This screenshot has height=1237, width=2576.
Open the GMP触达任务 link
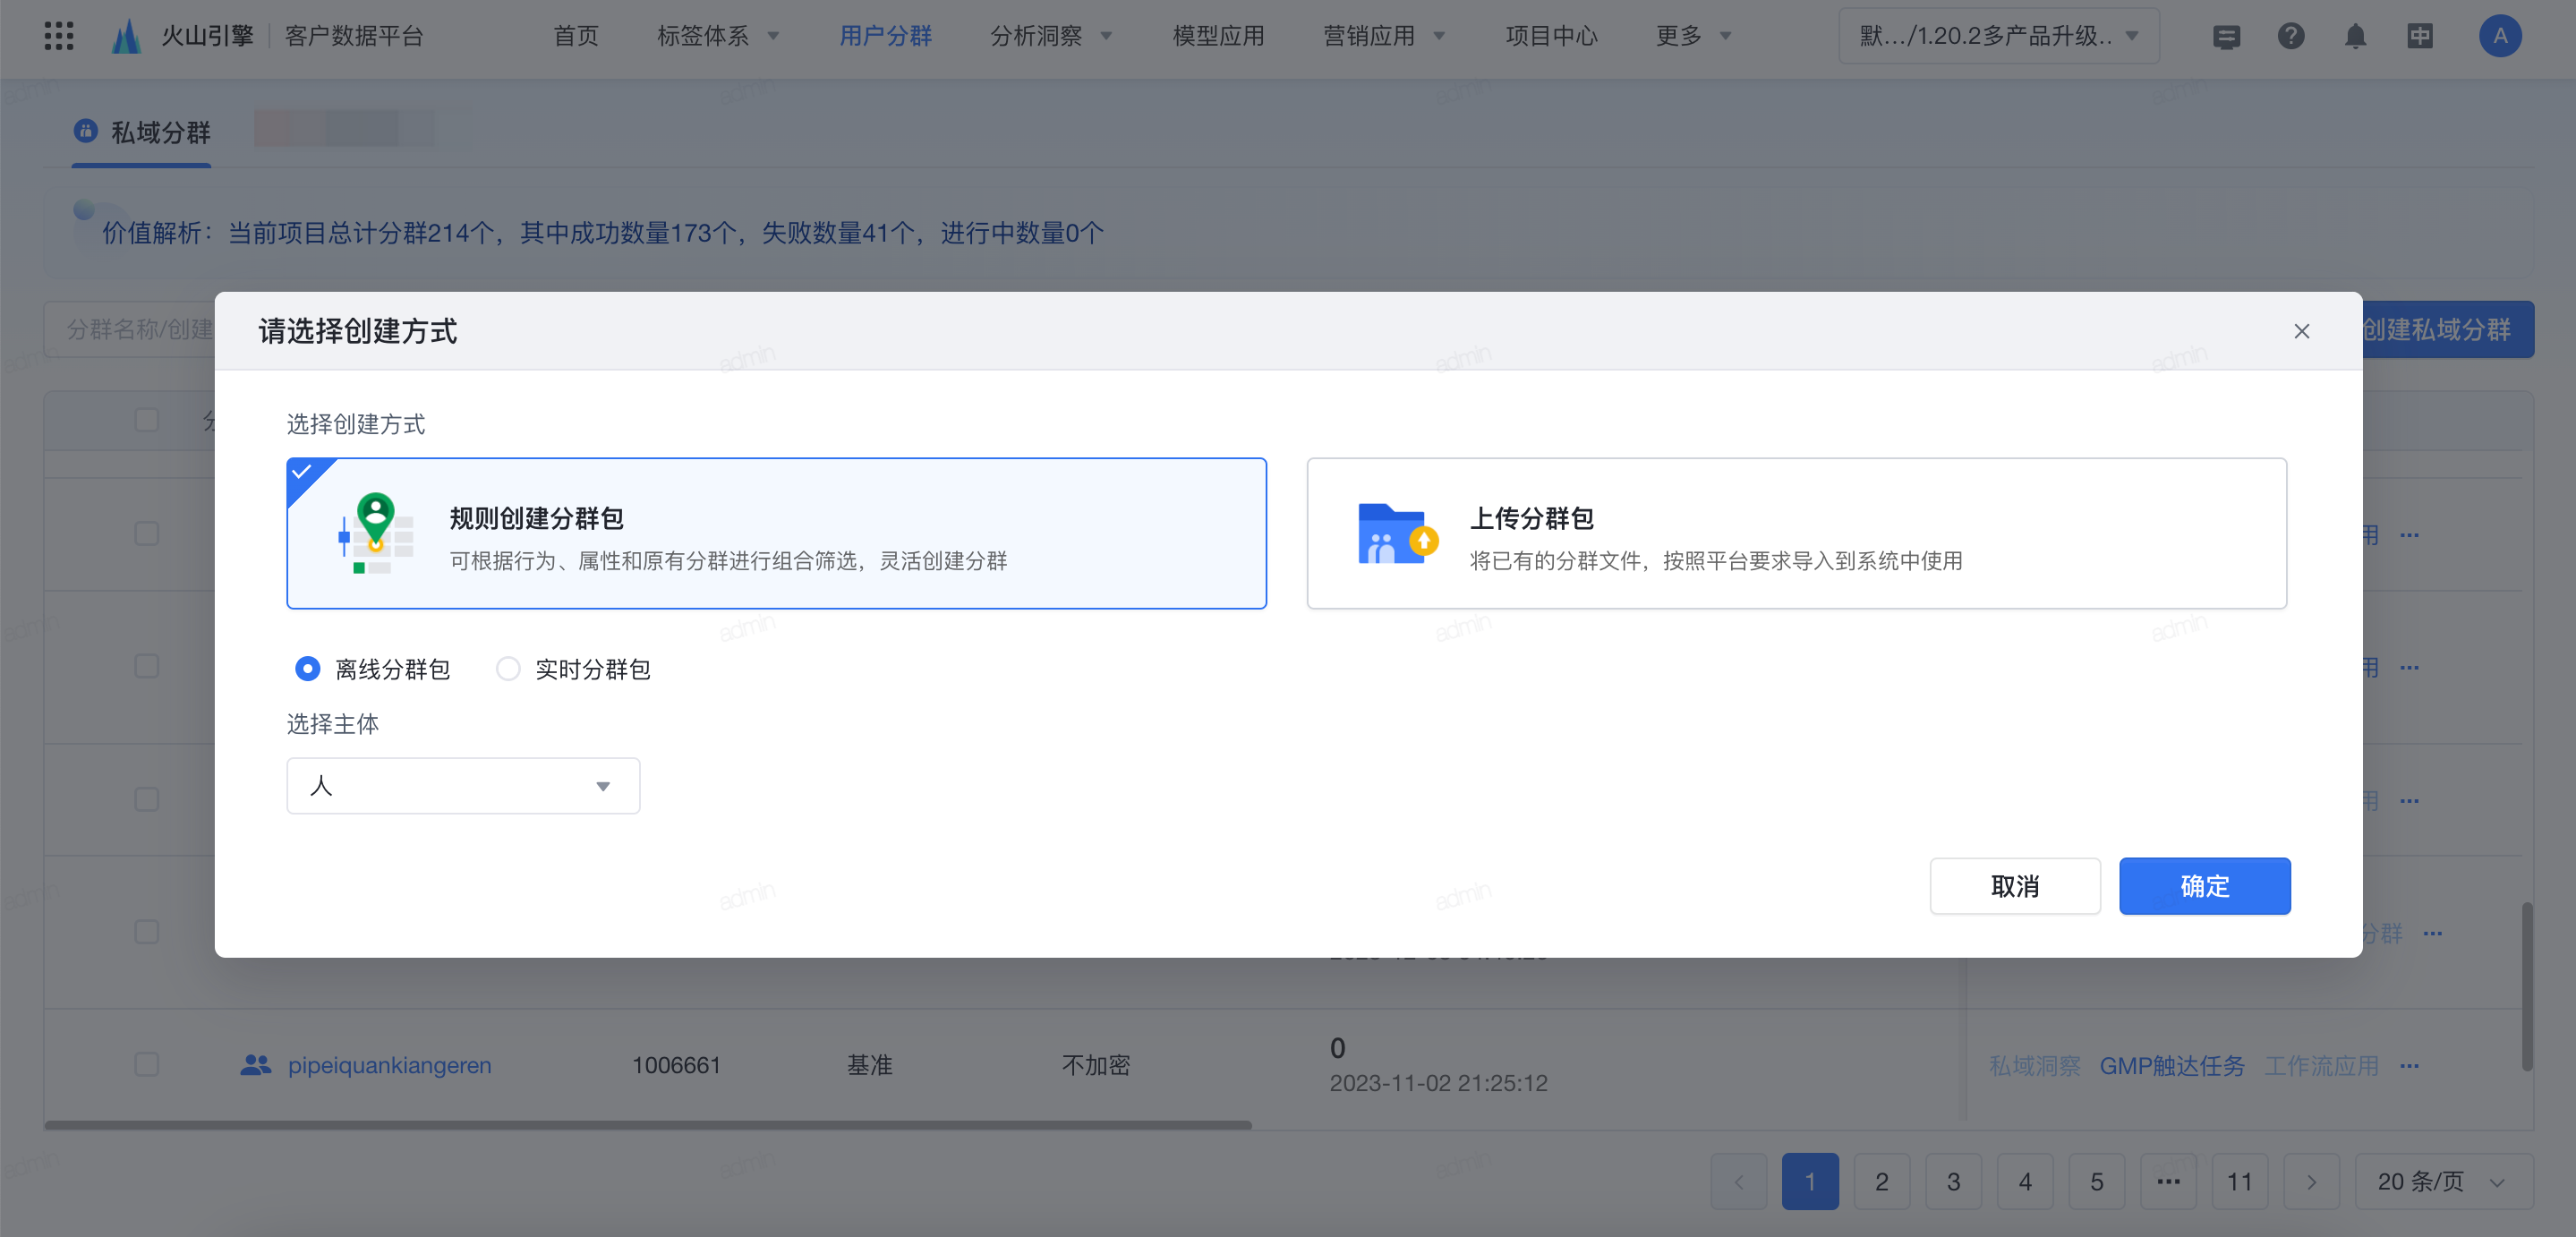(2171, 1066)
